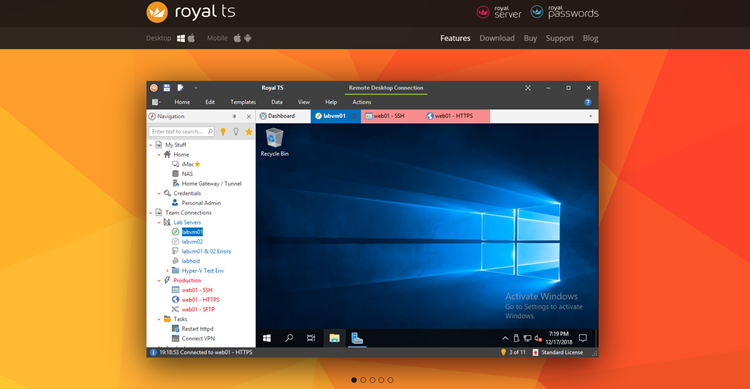Click the save disk icon in title bar
This screenshot has height=389, width=750.
click(166, 88)
